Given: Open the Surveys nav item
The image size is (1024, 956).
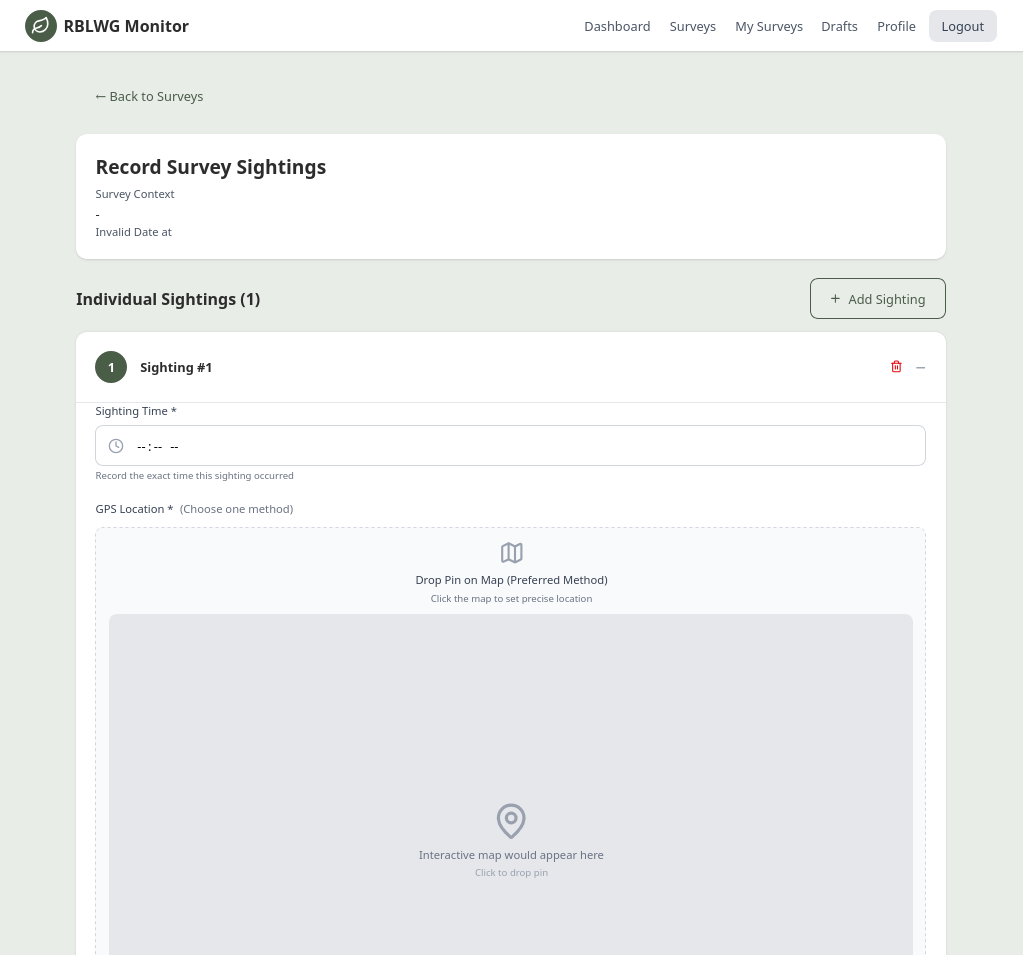Looking at the screenshot, I should (692, 26).
